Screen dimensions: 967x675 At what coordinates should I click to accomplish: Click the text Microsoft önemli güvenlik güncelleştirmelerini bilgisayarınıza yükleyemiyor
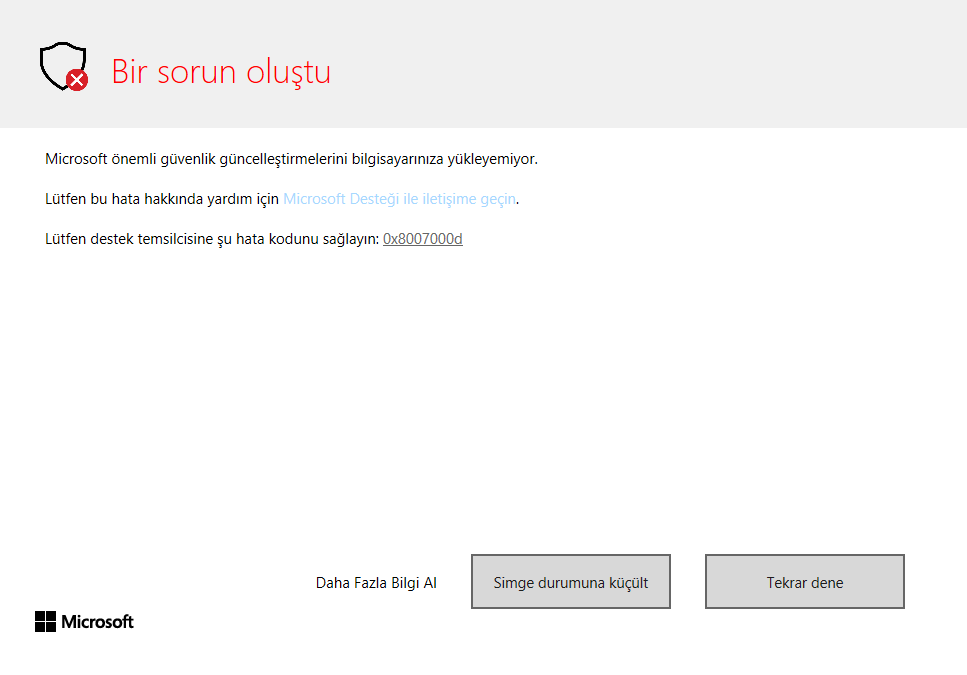291,159
